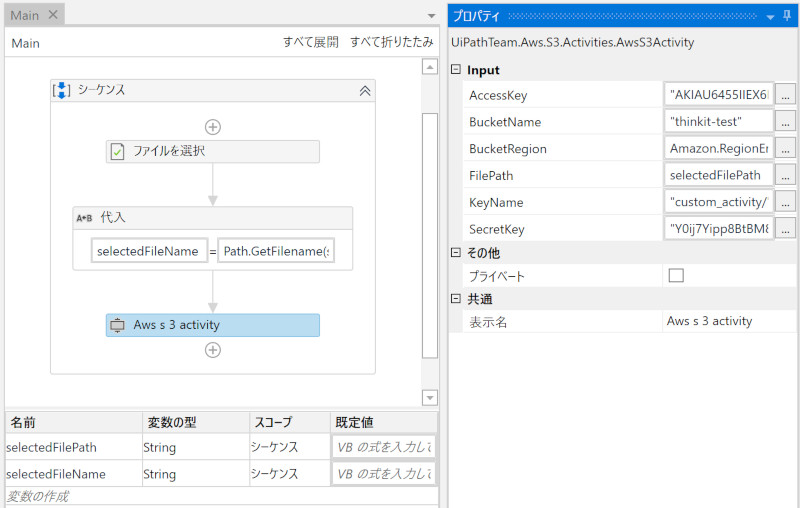Open expression editor for SecretKey field

pyautogui.click(x=786, y=229)
